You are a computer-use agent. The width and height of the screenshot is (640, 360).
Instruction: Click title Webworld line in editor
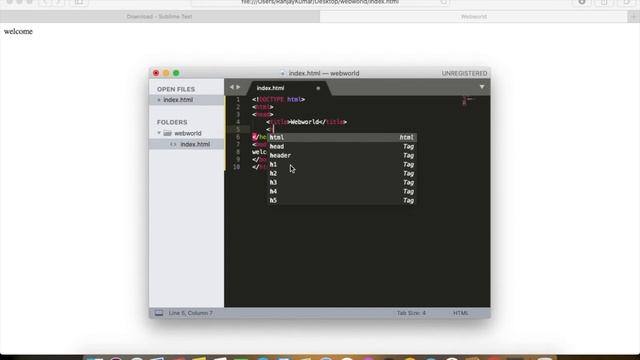point(307,122)
